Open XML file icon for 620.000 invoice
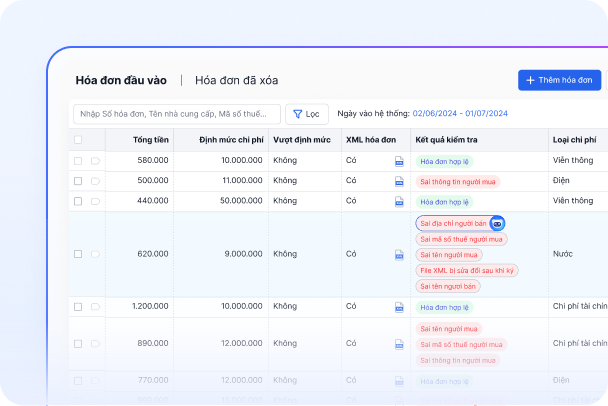The height and width of the screenshot is (406, 608). [399, 255]
